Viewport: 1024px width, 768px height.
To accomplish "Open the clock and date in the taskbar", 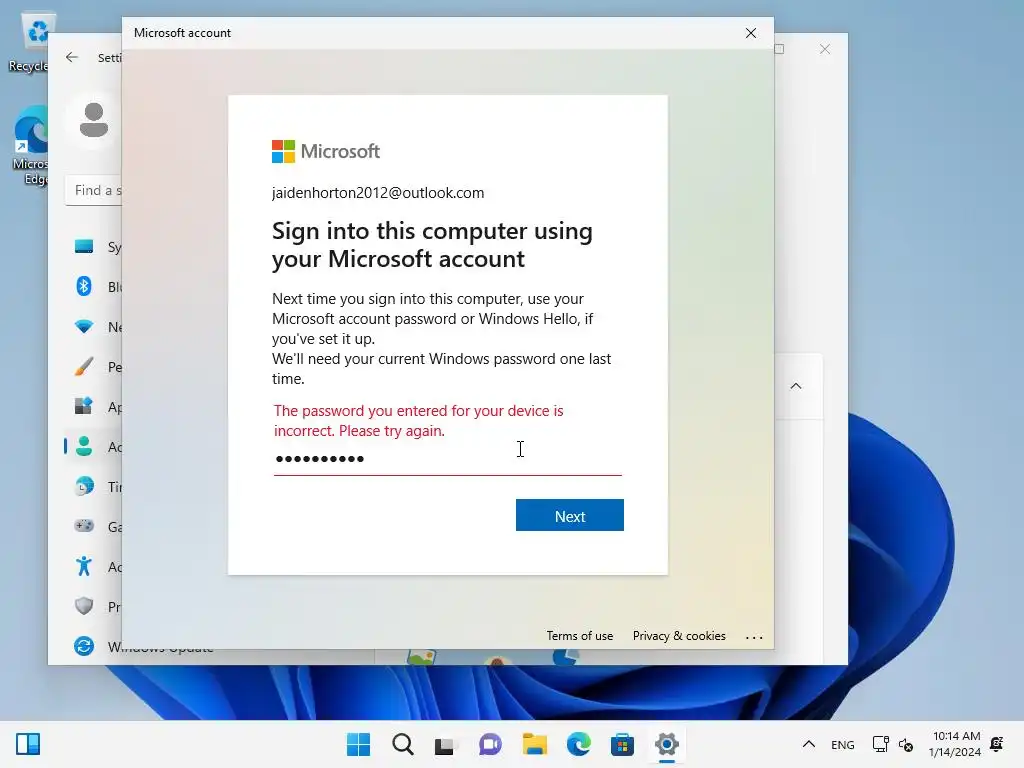I will [x=955, y=744].
